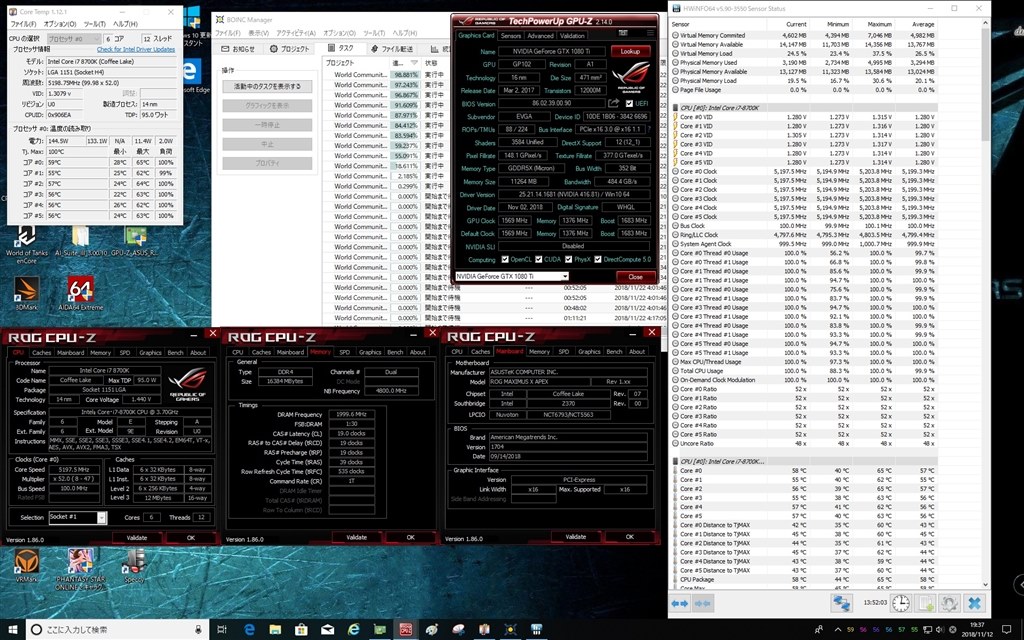Open HWiNFO settings gear icon
This screenshot has height=640, width=1024.
click(950, 603)
